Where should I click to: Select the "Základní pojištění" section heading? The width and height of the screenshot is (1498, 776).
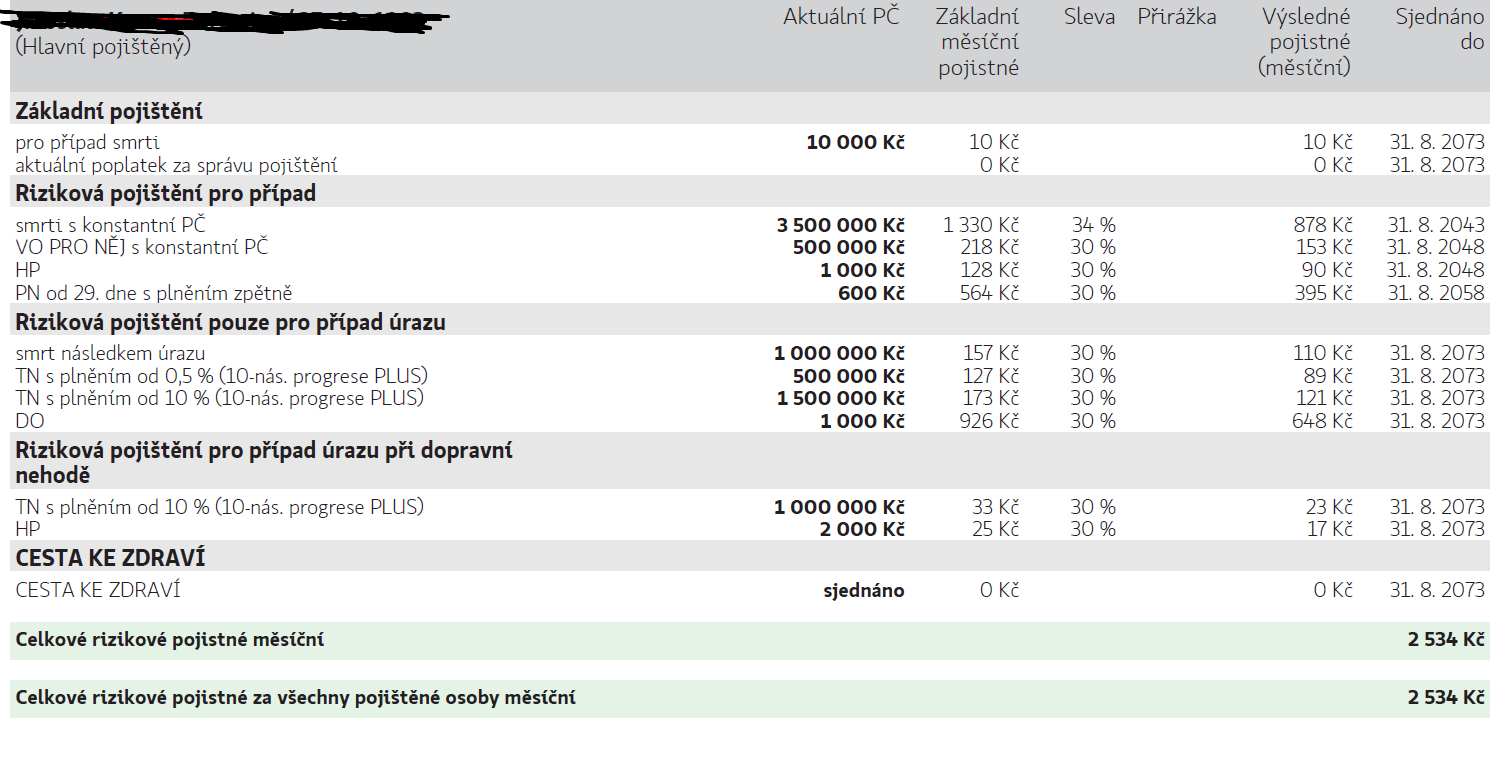(109, 111)
